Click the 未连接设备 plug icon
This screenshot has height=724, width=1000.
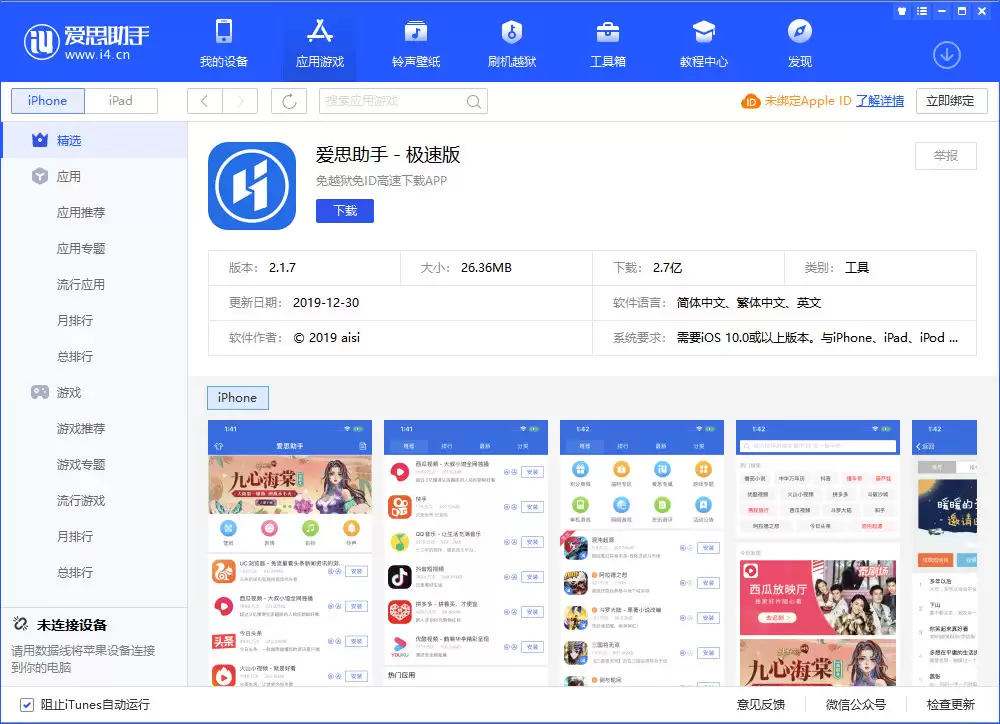20,624
